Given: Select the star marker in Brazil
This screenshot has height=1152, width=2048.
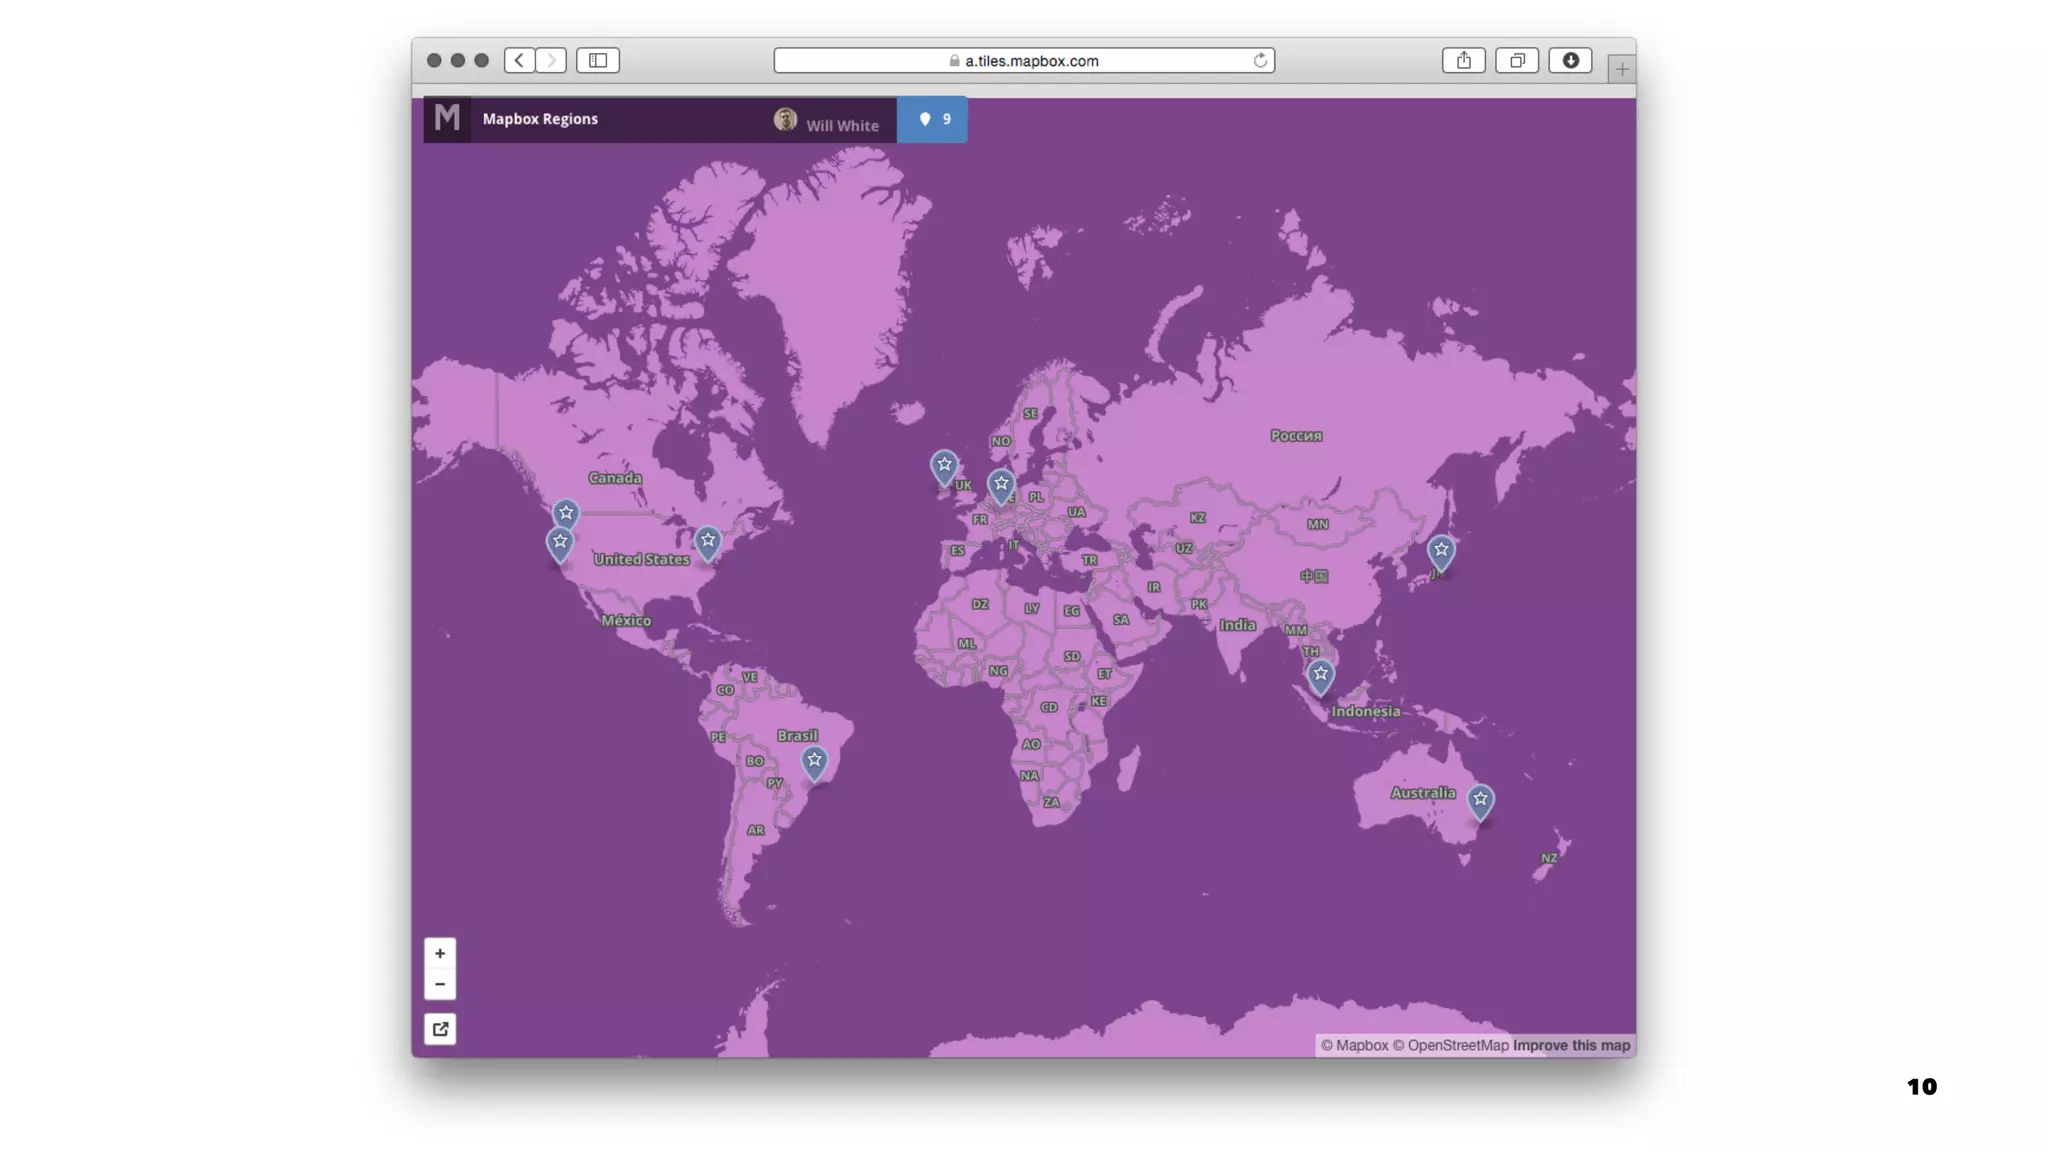Looking at the screenshot, I should click(x=814, y=761).
